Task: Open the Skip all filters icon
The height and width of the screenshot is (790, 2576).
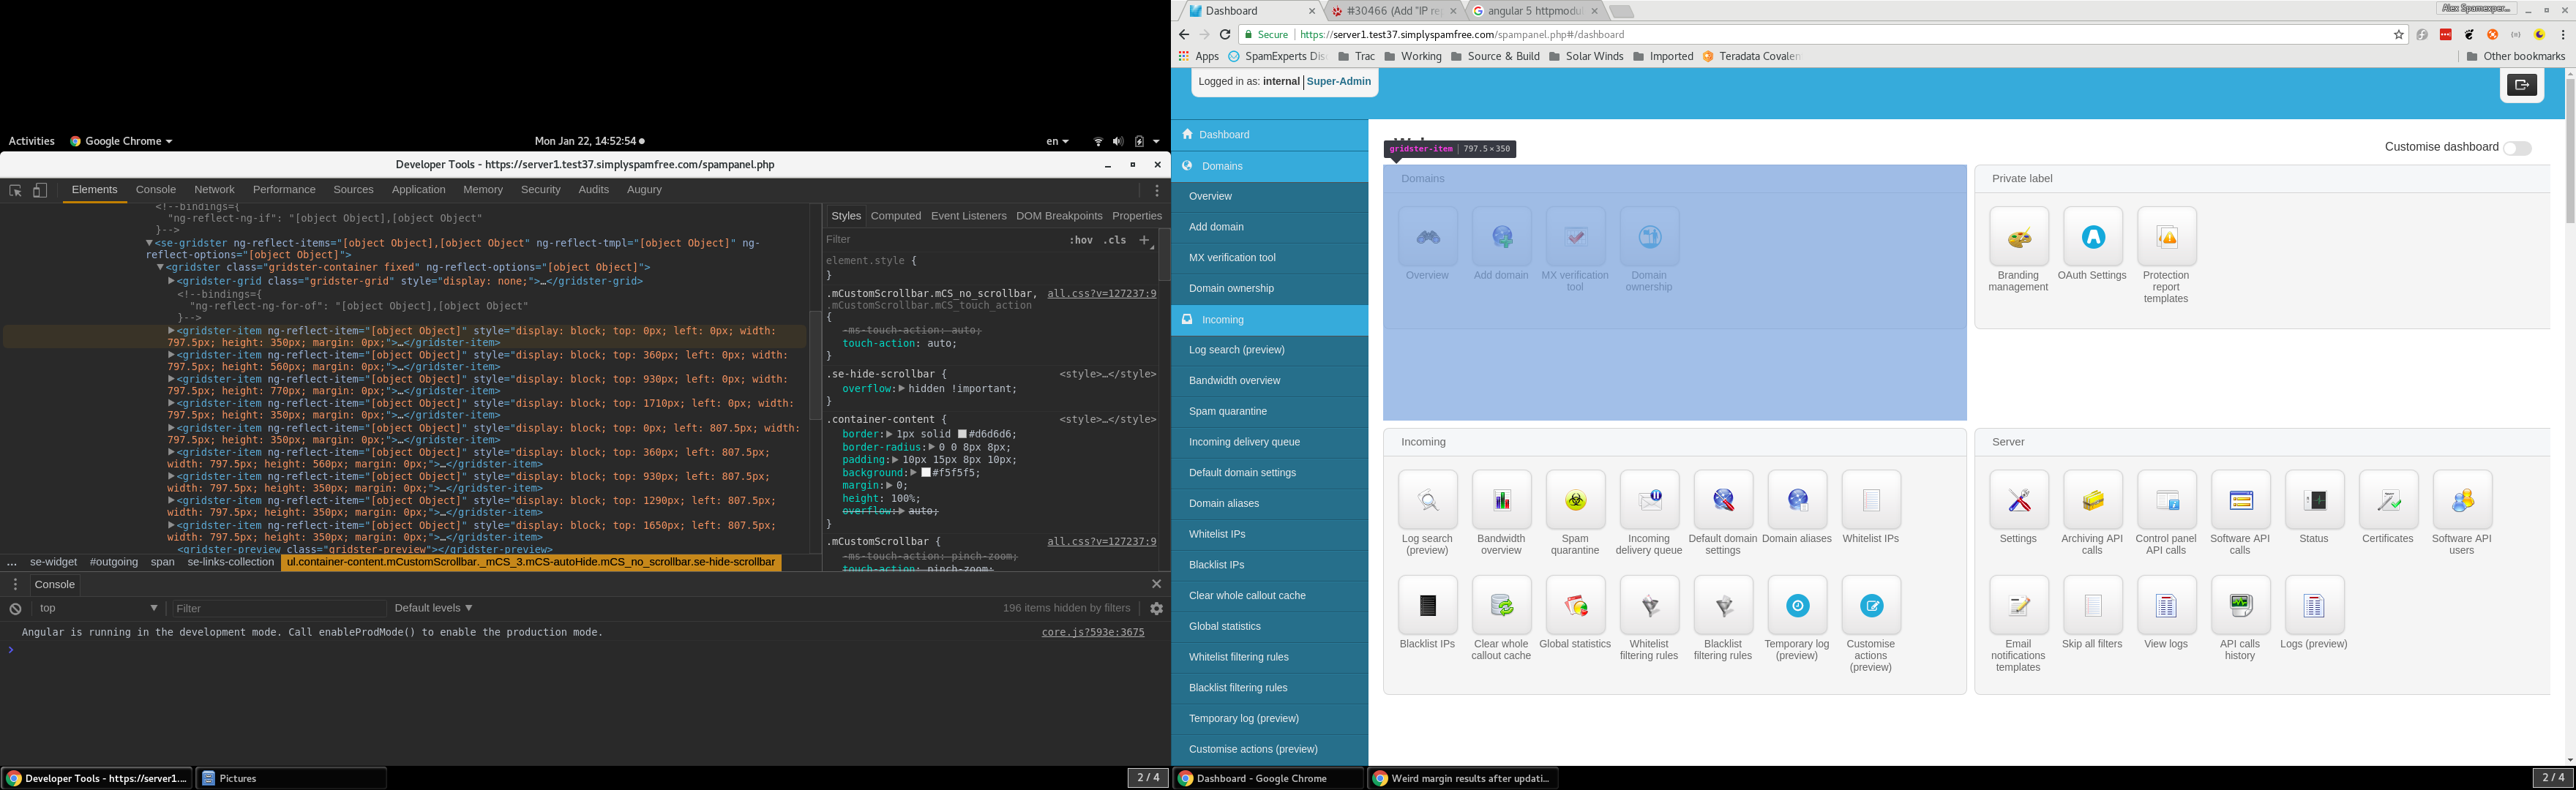Action: pyautogui.click(x=2092, y=605)
